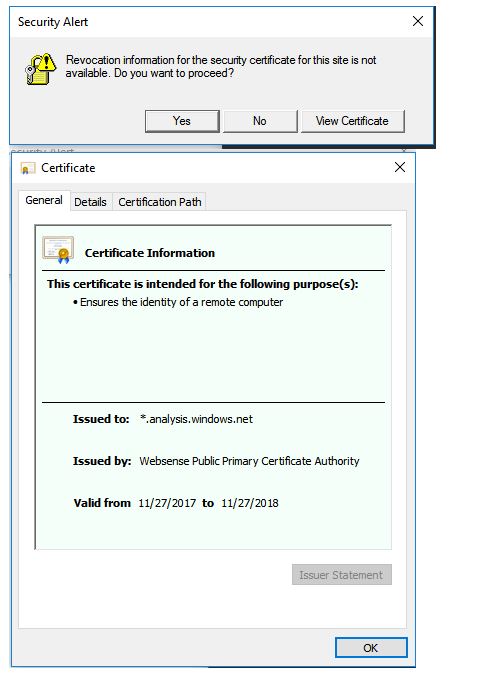The height and width of the screenshot is (686, 494).
Task: Click No in the Security Alert dialog
Action: pos(260,121)
